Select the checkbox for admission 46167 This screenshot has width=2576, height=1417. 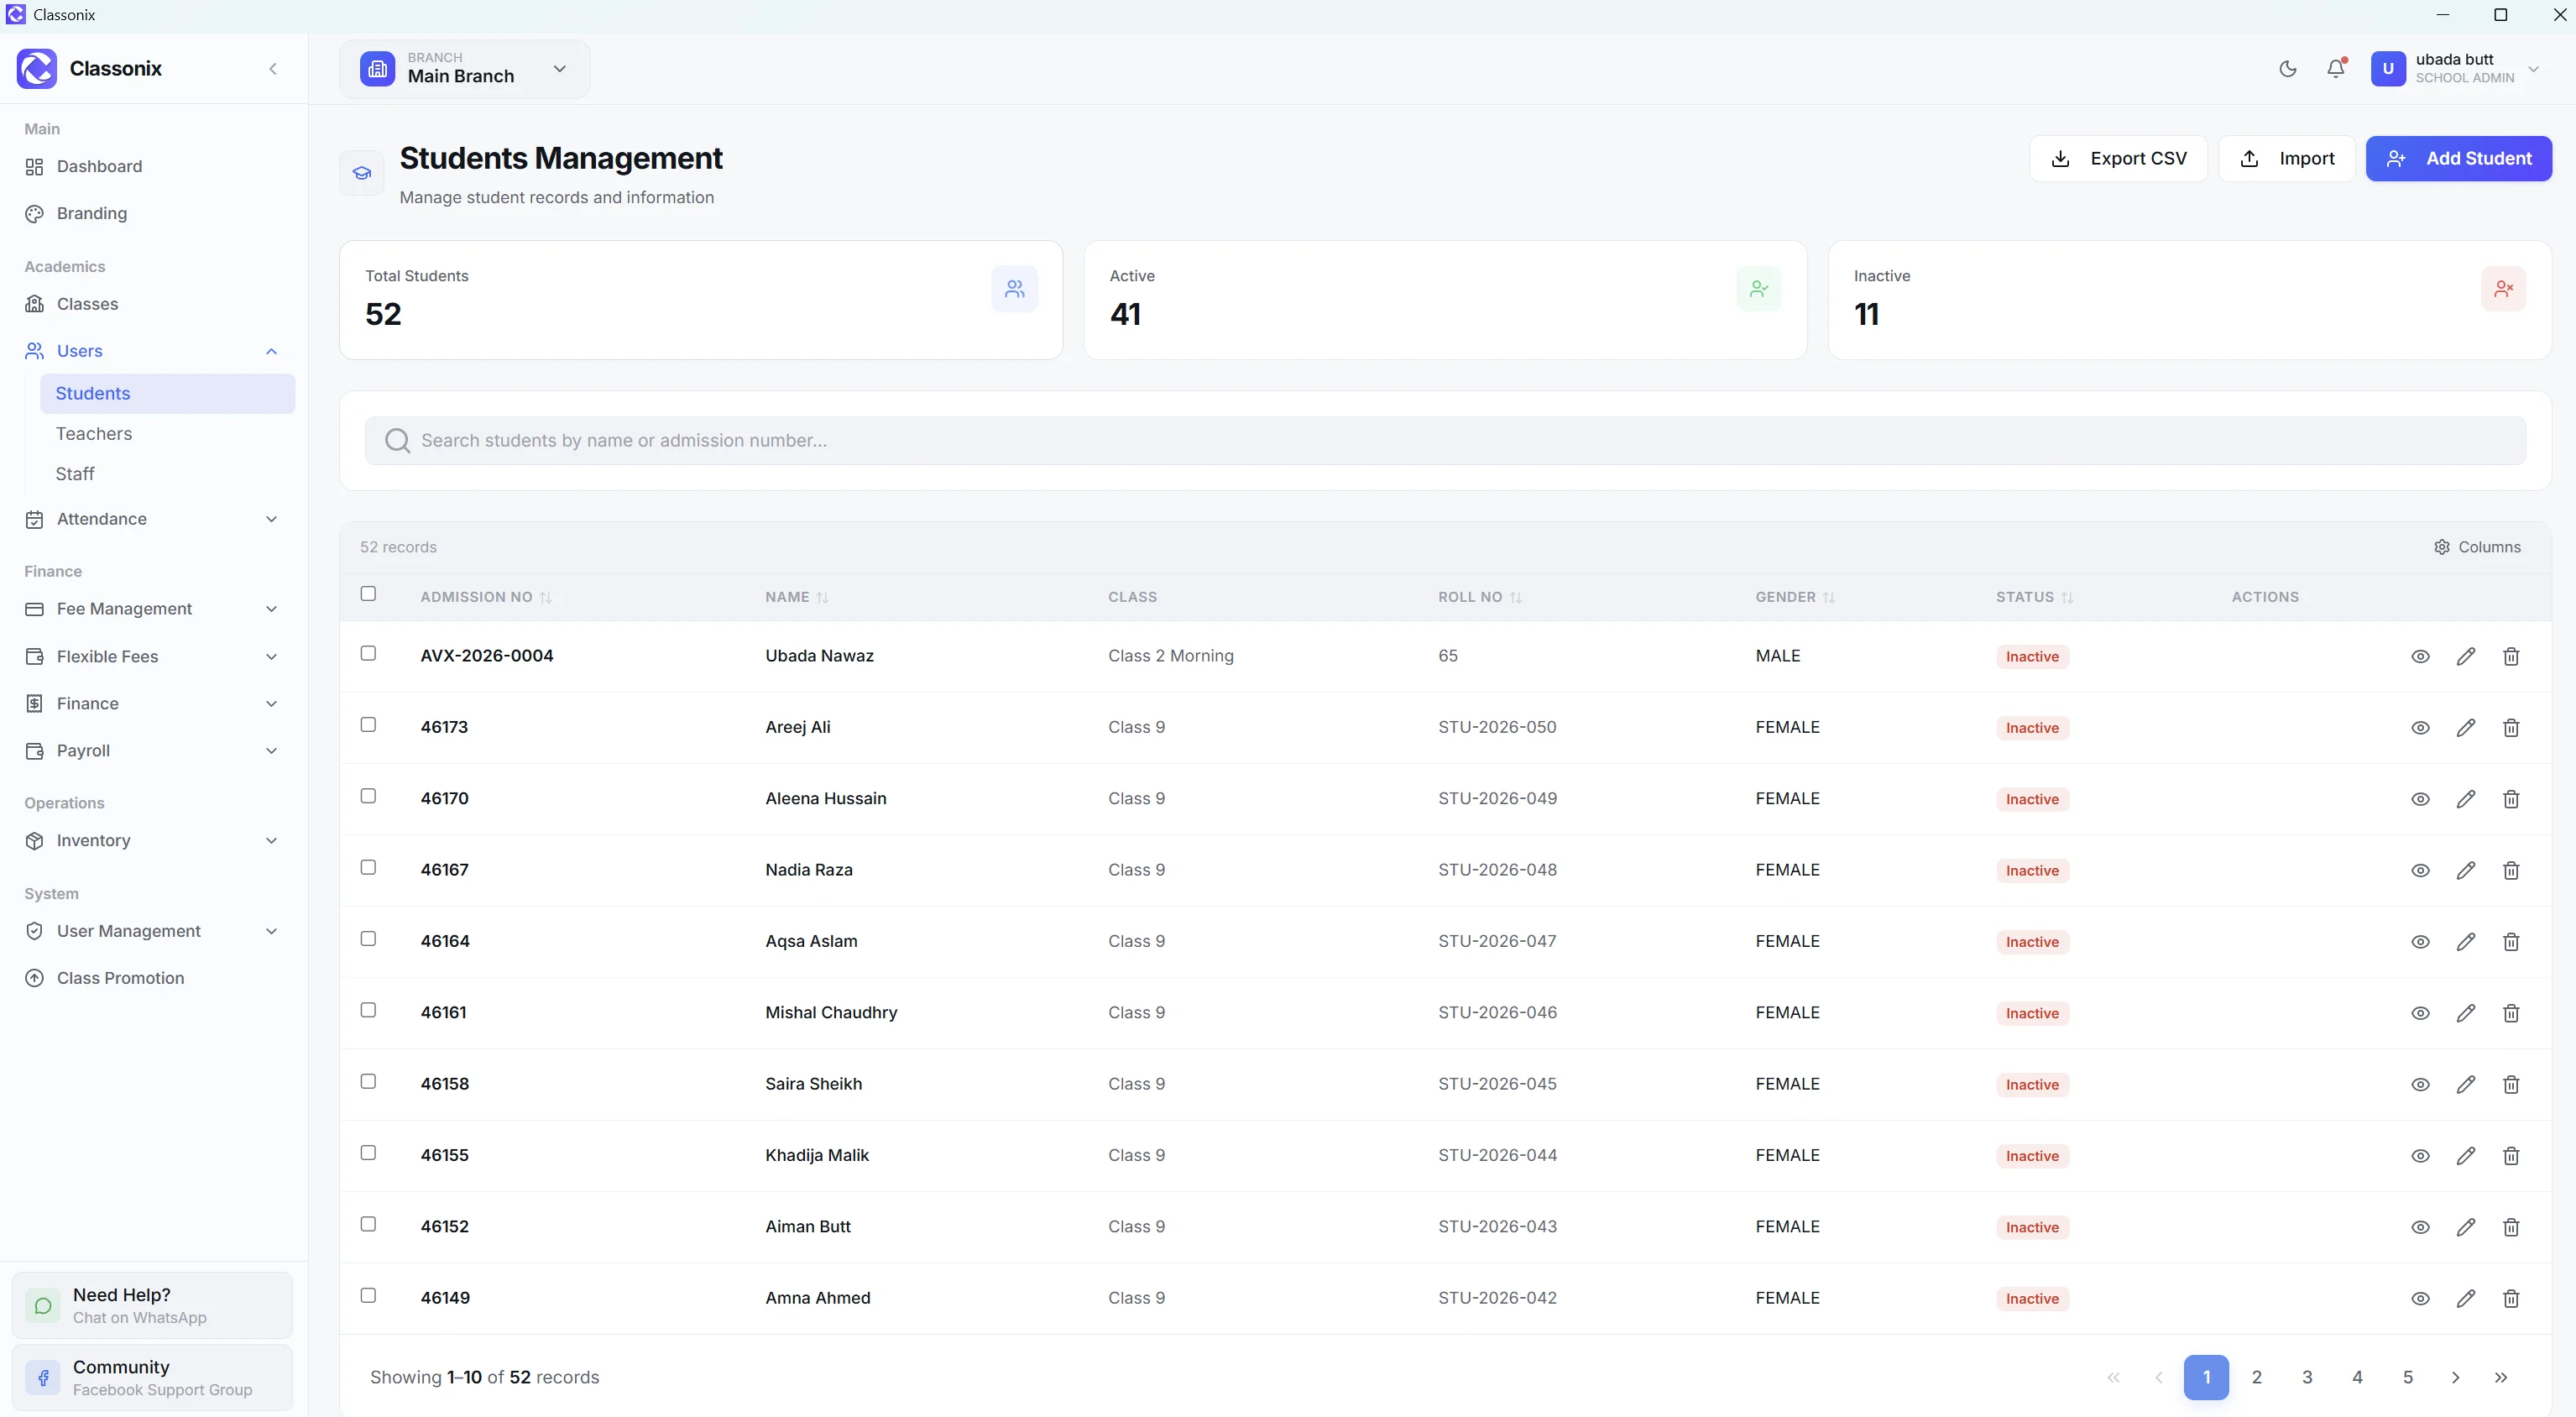coord(368,867)
